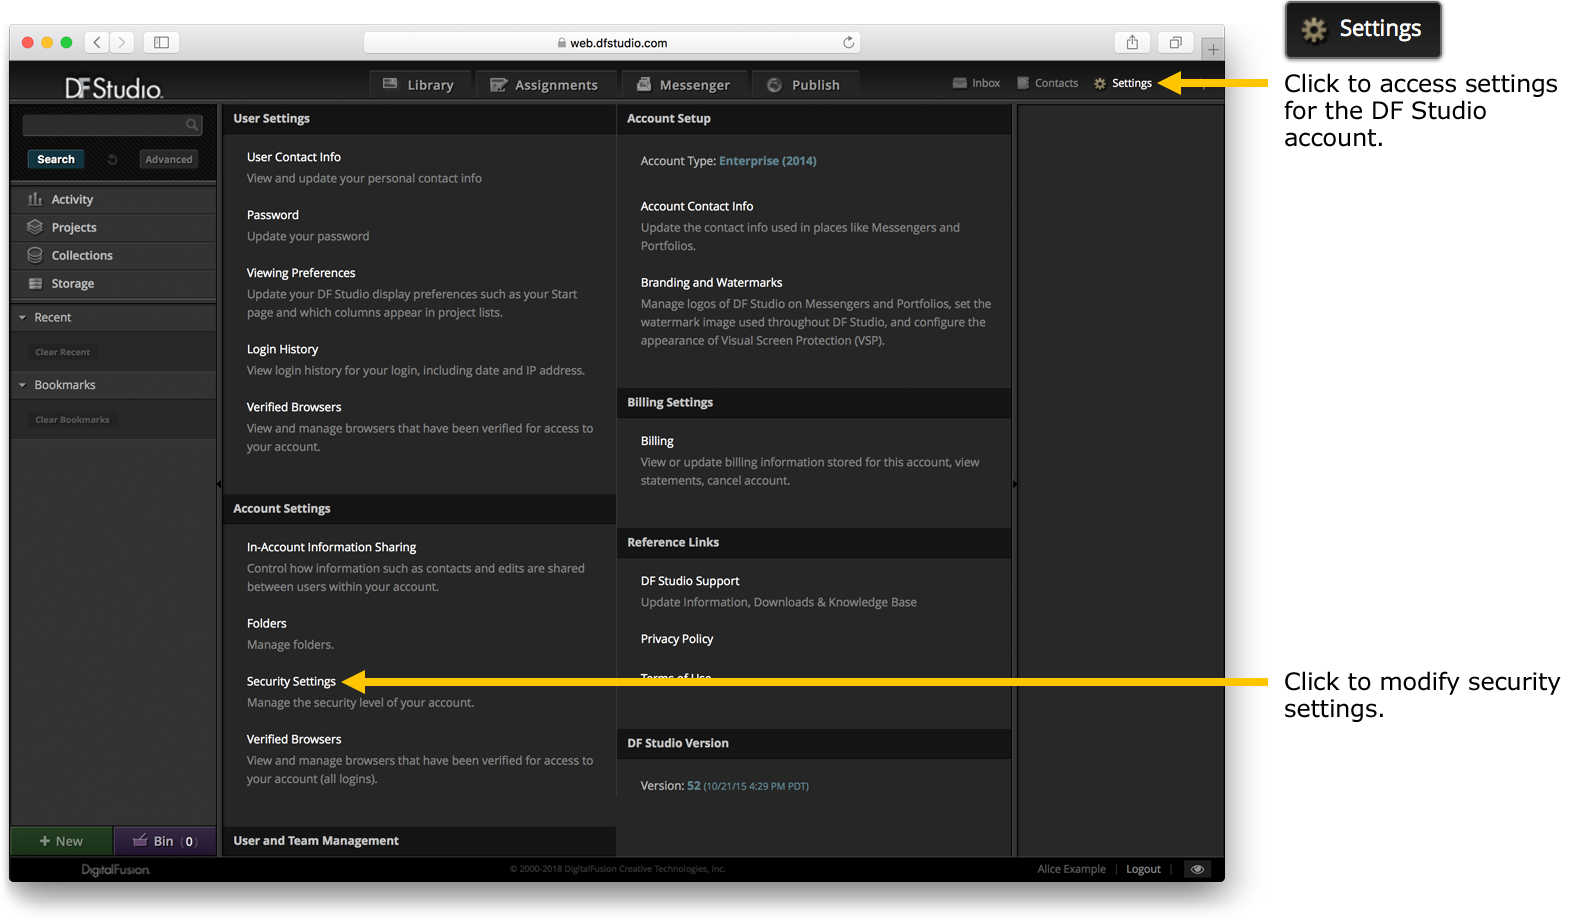Open Password settings link
Viewport: 1580px width, 920px height.
(x=273, y=215)
